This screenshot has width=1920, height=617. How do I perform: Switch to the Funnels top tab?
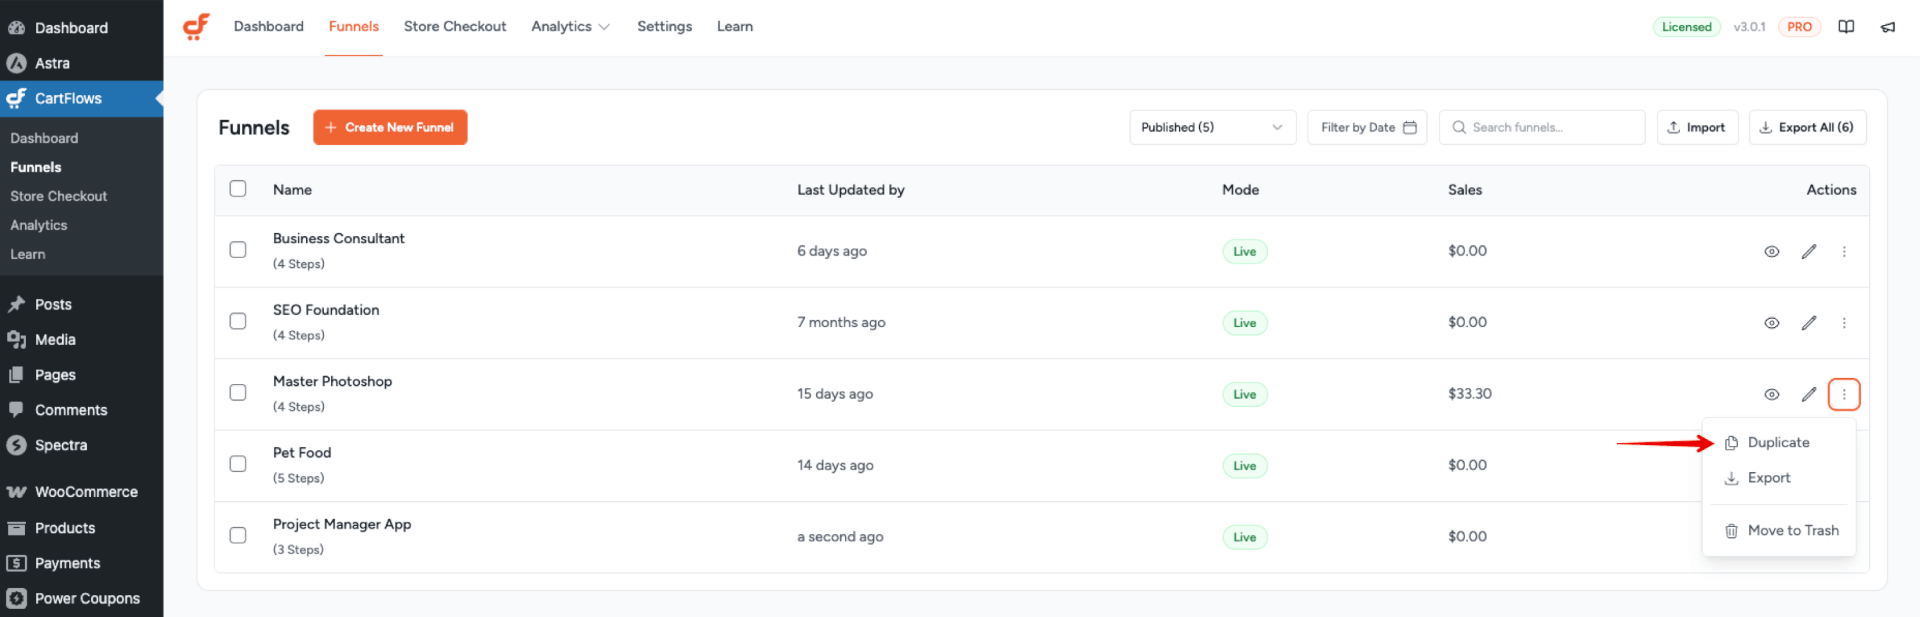click(x=354, y=27)
